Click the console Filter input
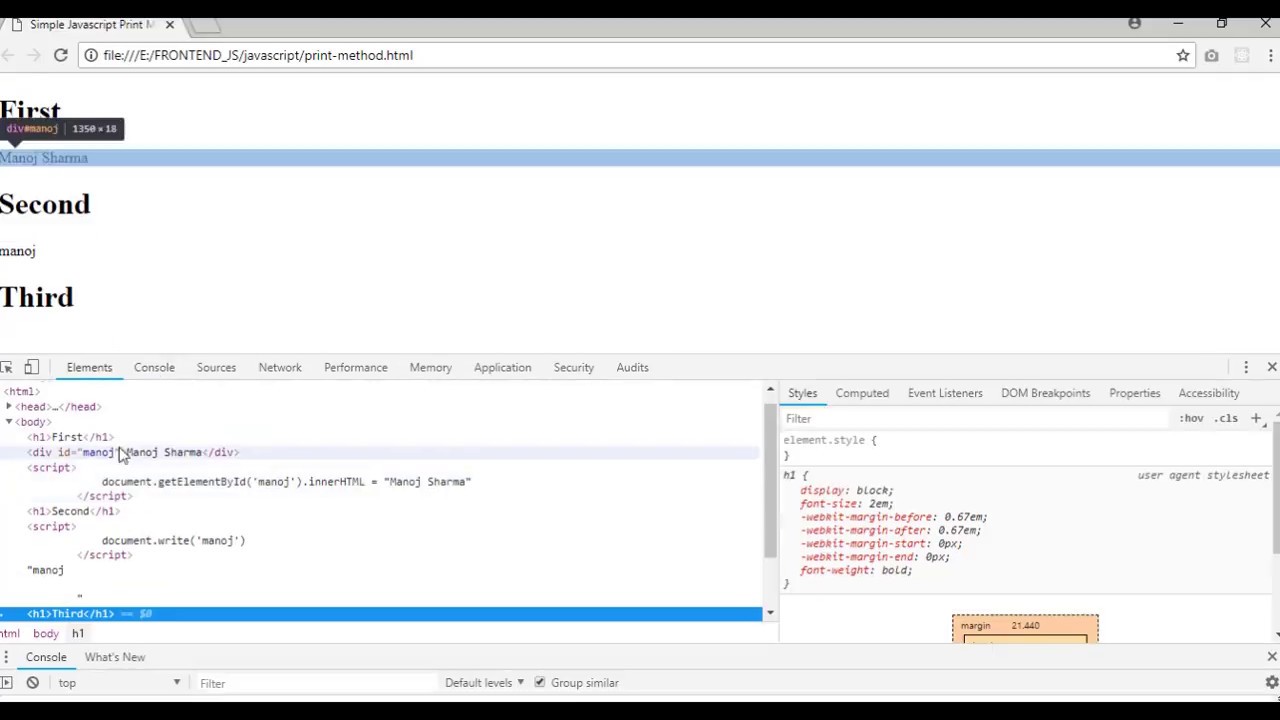The width and height of the screenshot is (1280, 720). [315, 683]
